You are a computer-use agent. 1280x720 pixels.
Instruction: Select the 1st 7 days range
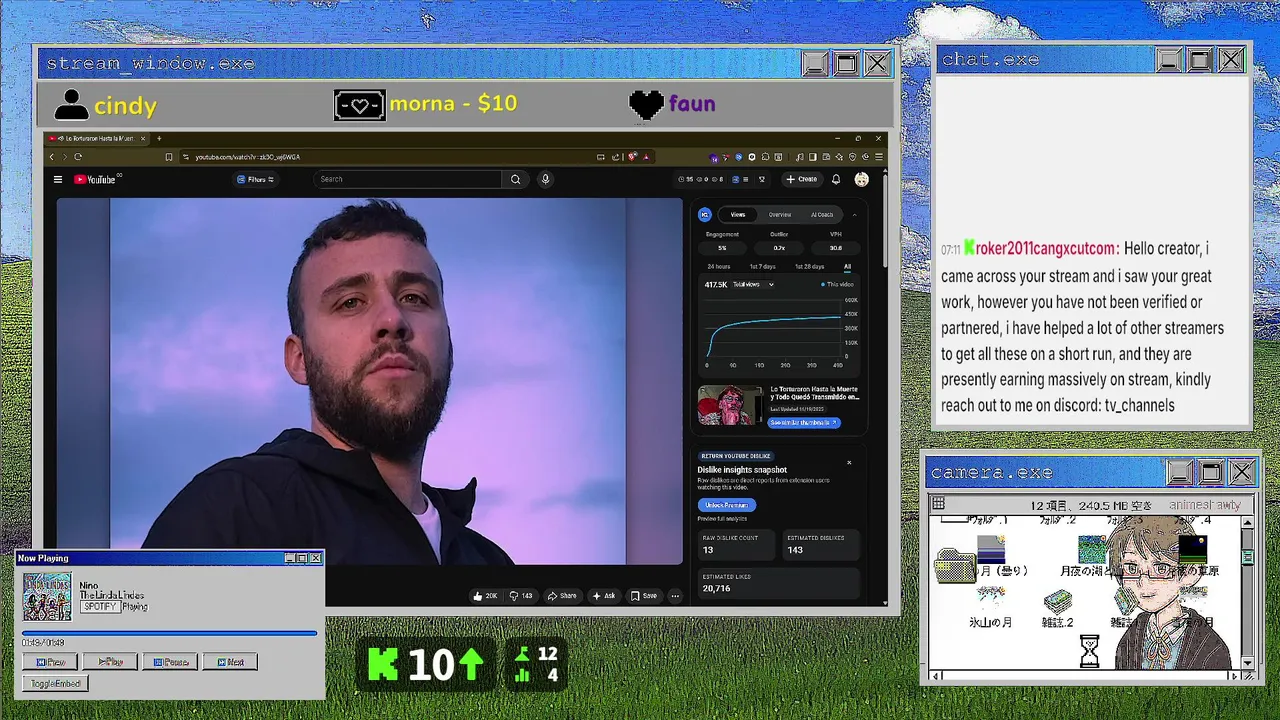[763, 267]
